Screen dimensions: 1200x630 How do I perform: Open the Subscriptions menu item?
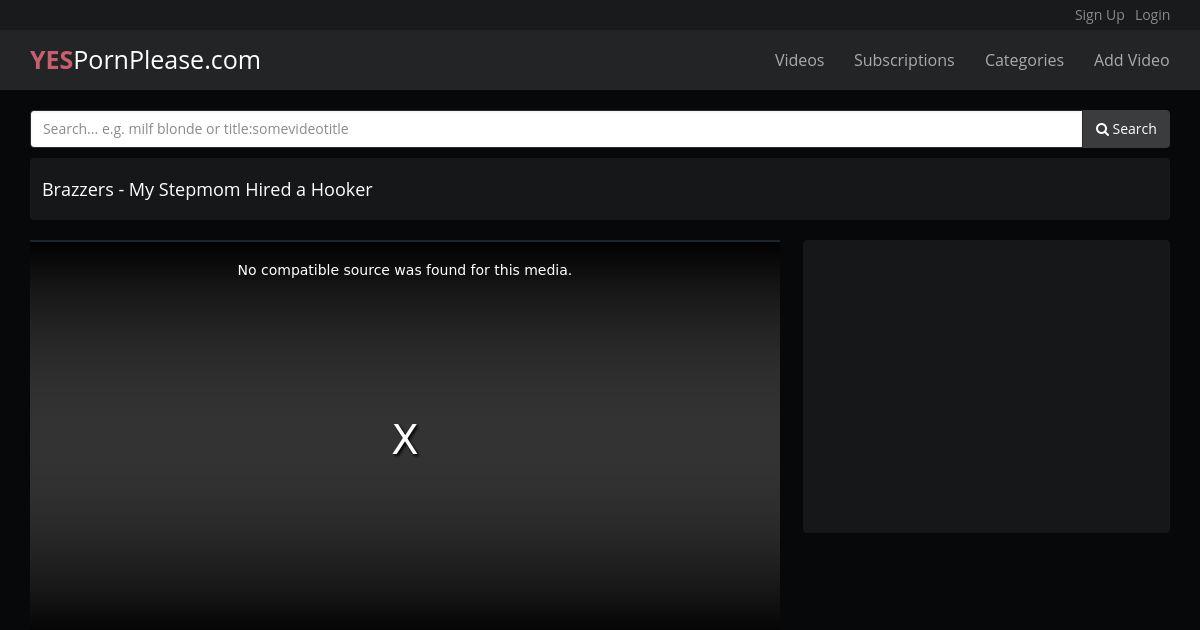(x=904, y=60)
